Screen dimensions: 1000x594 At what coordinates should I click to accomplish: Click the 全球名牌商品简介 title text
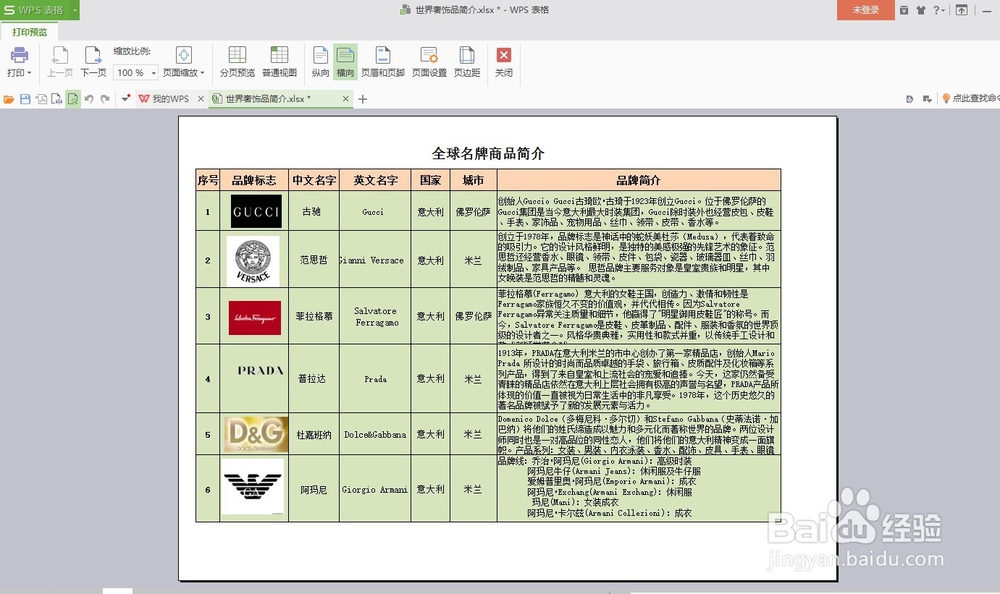(488, 153)
